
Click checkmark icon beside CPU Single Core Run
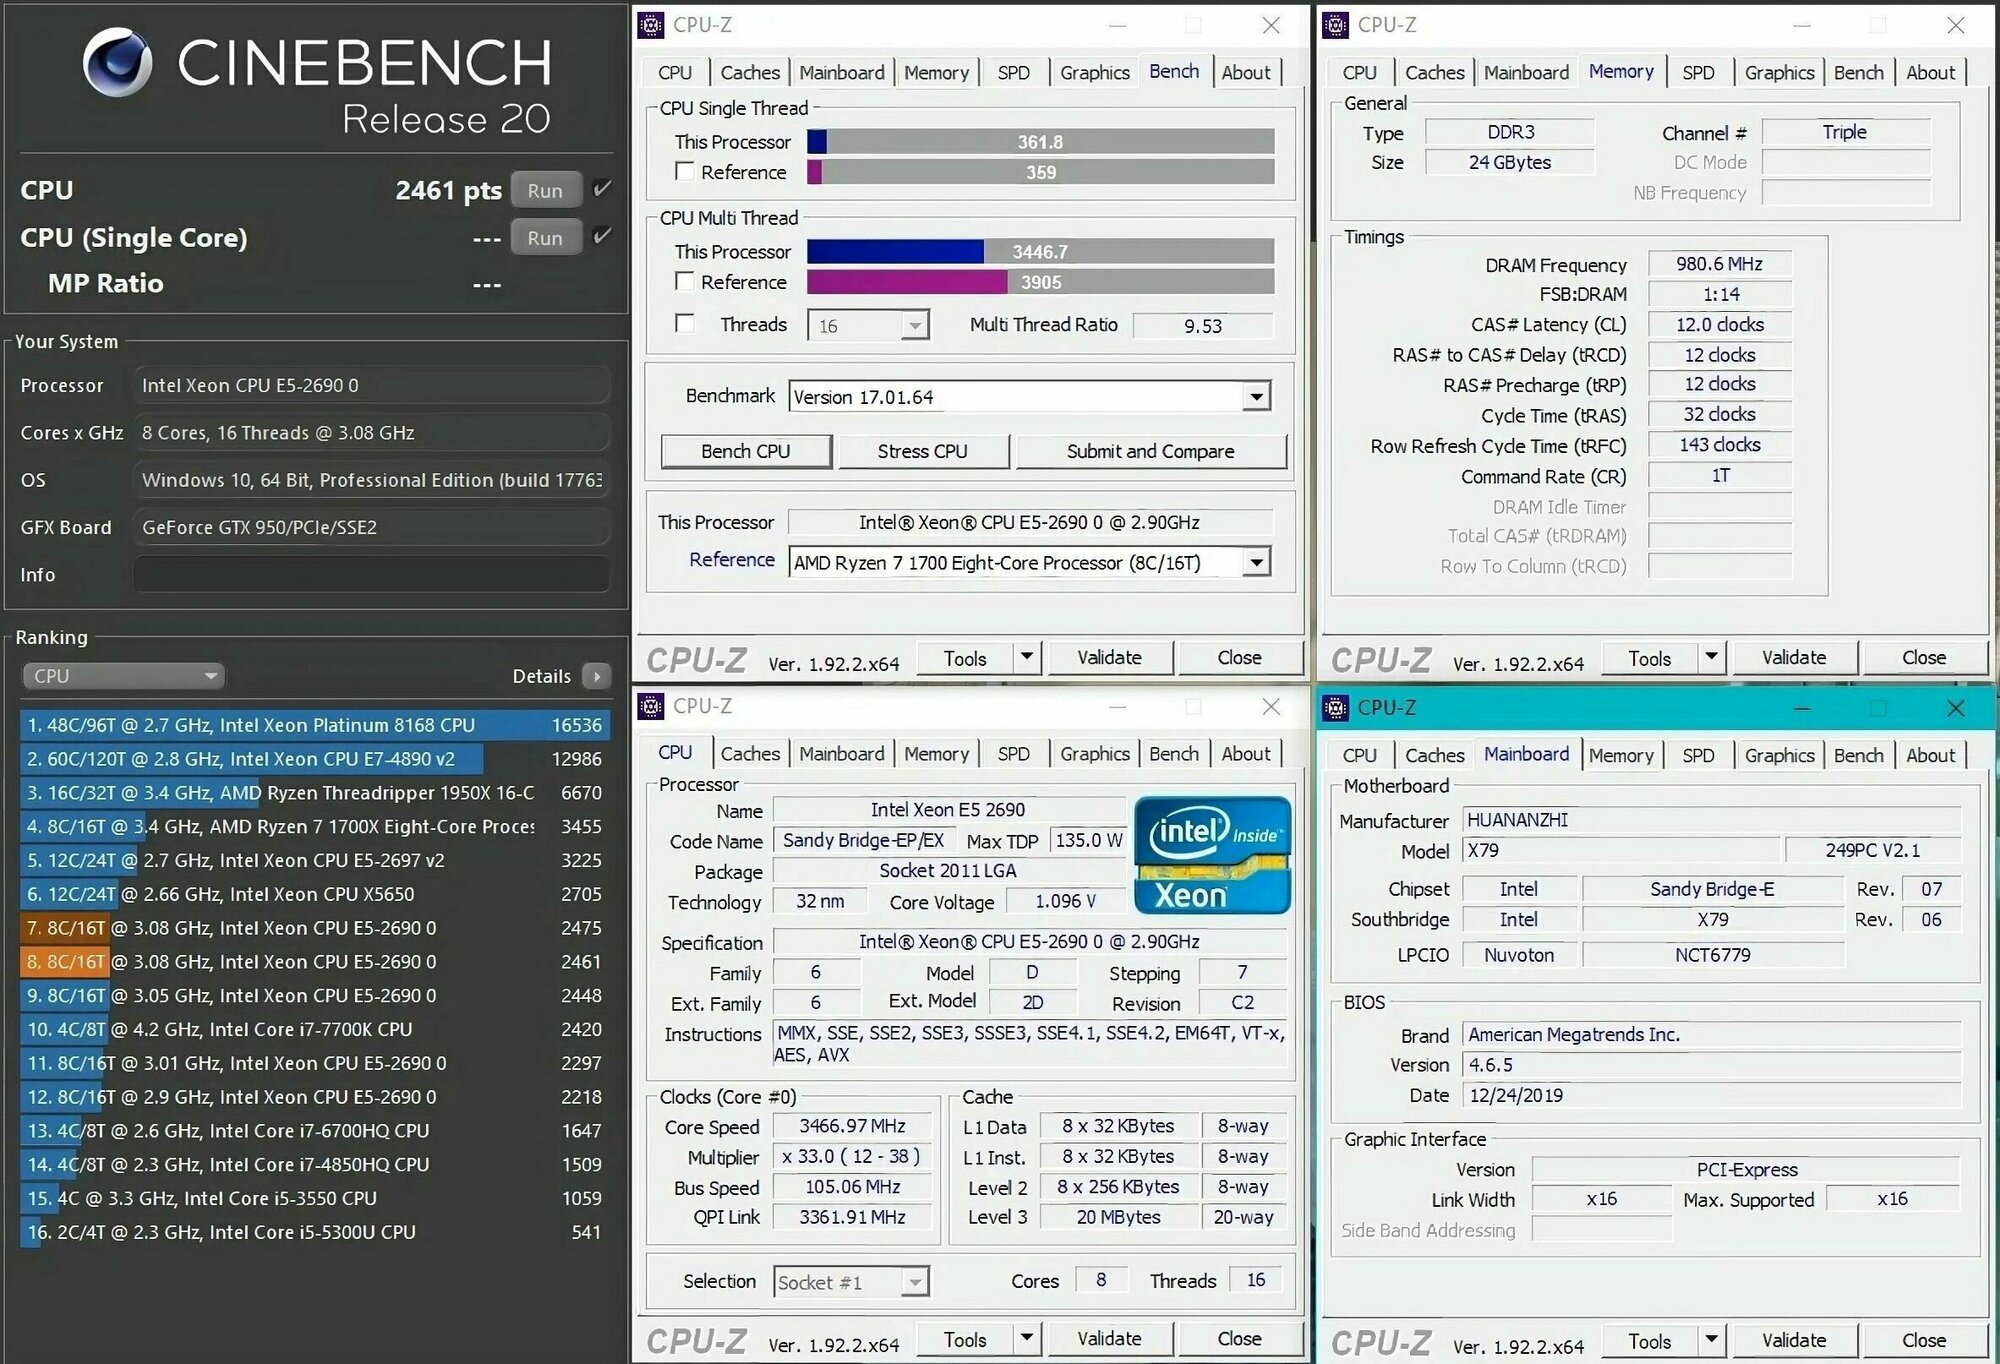click(x=602, y=236)
